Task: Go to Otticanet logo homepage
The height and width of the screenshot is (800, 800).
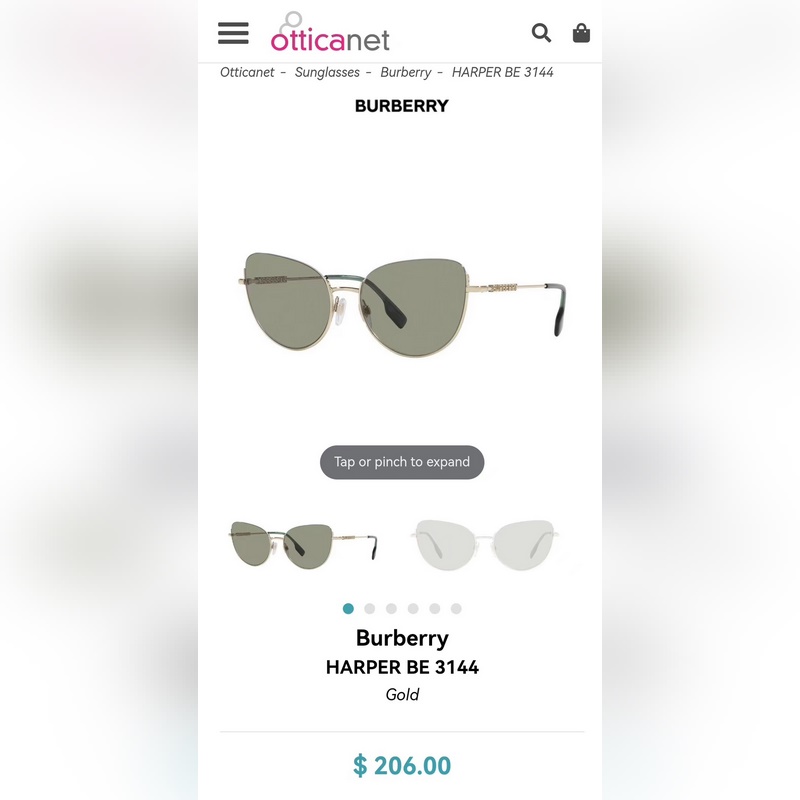Action: point(330,32)
